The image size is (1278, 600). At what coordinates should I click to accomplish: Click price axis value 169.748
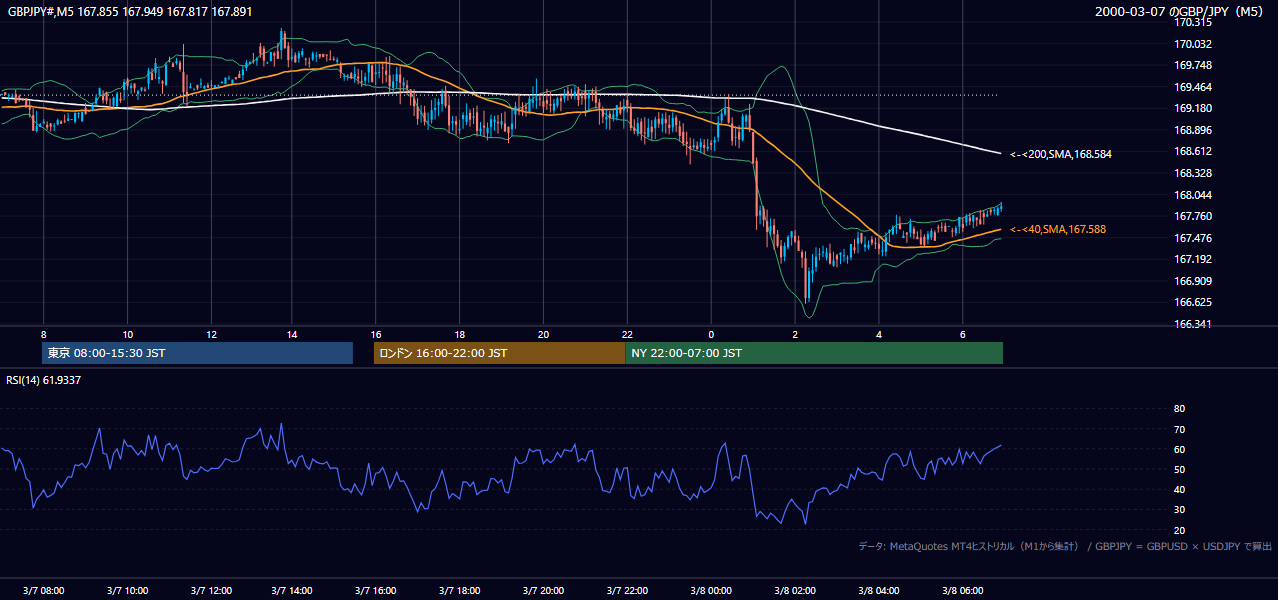(x=1194, y=65)
